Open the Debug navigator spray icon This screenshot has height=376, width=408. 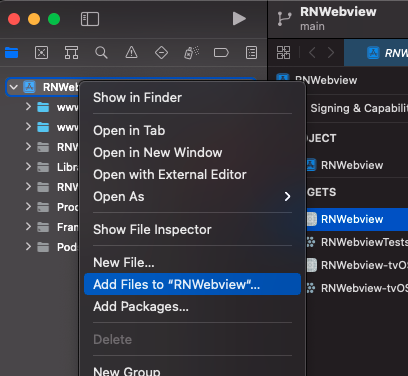tap(191, 52)
